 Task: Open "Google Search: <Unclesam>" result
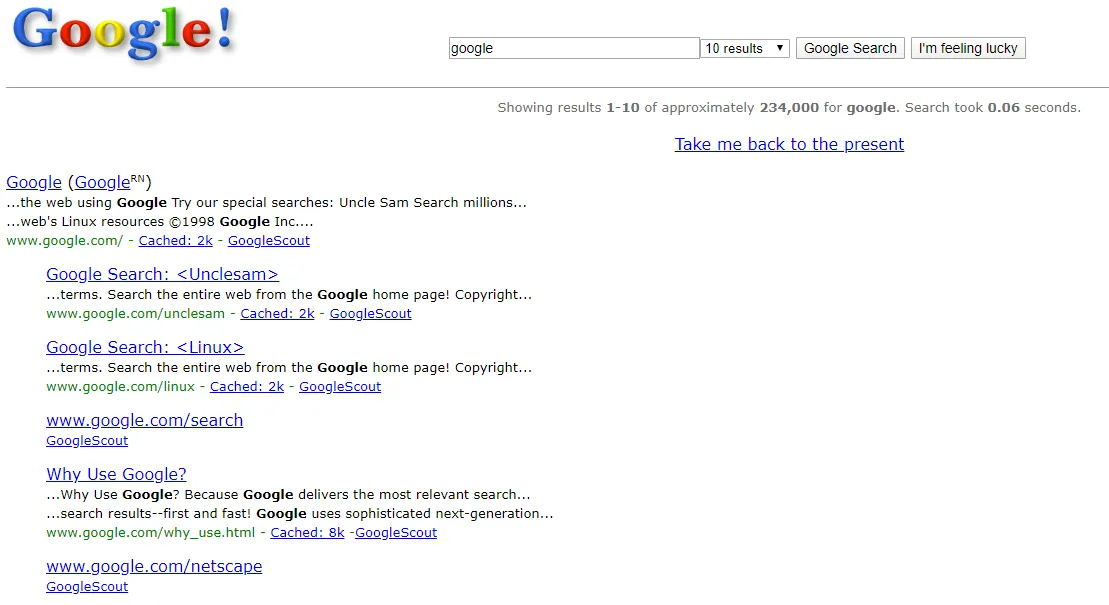tap(162, 274)
